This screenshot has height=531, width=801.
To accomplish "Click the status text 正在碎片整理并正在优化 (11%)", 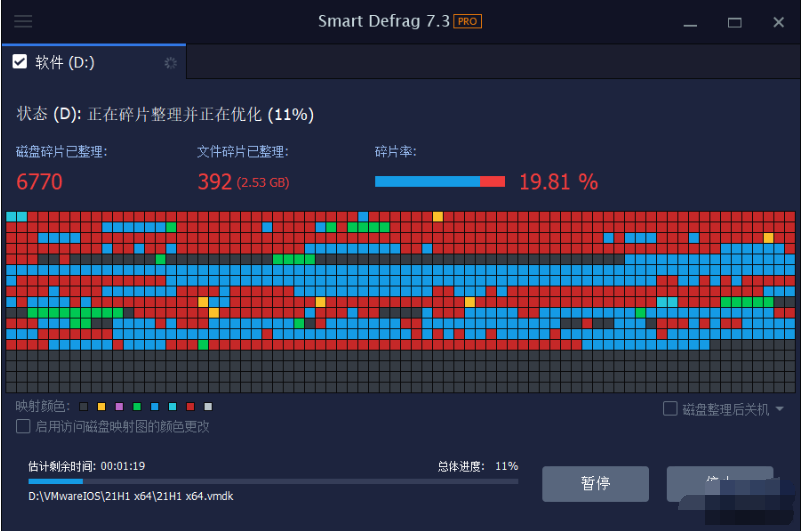I will click(201, 114).
